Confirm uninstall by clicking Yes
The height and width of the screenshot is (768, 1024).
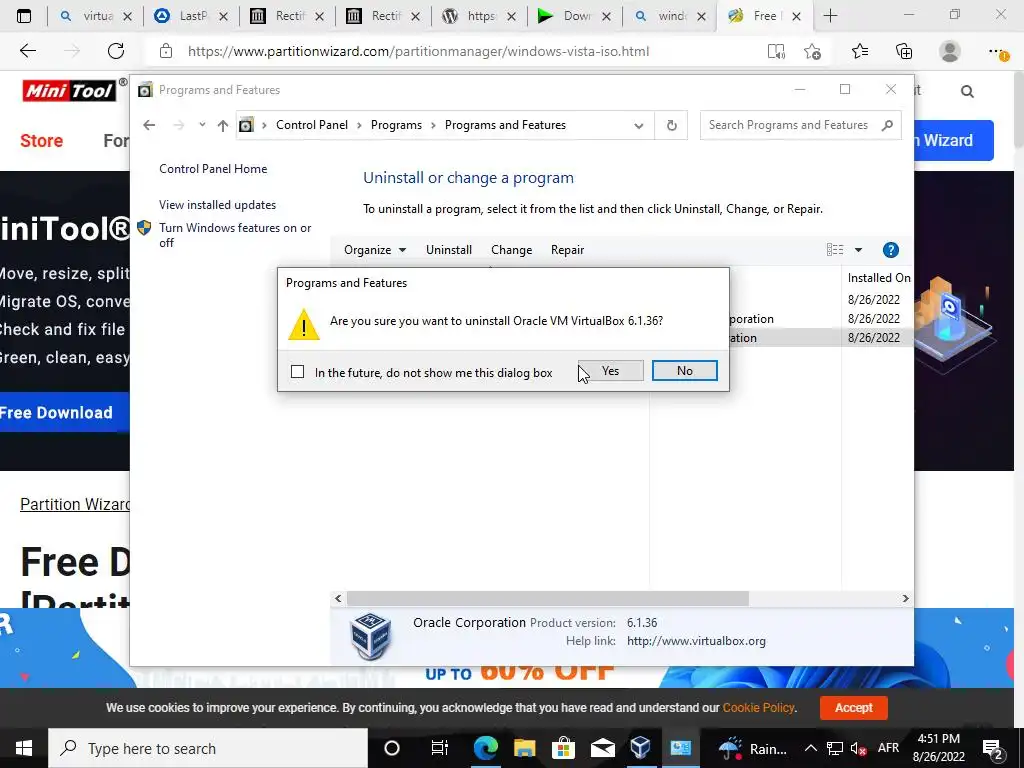point(610,371)
